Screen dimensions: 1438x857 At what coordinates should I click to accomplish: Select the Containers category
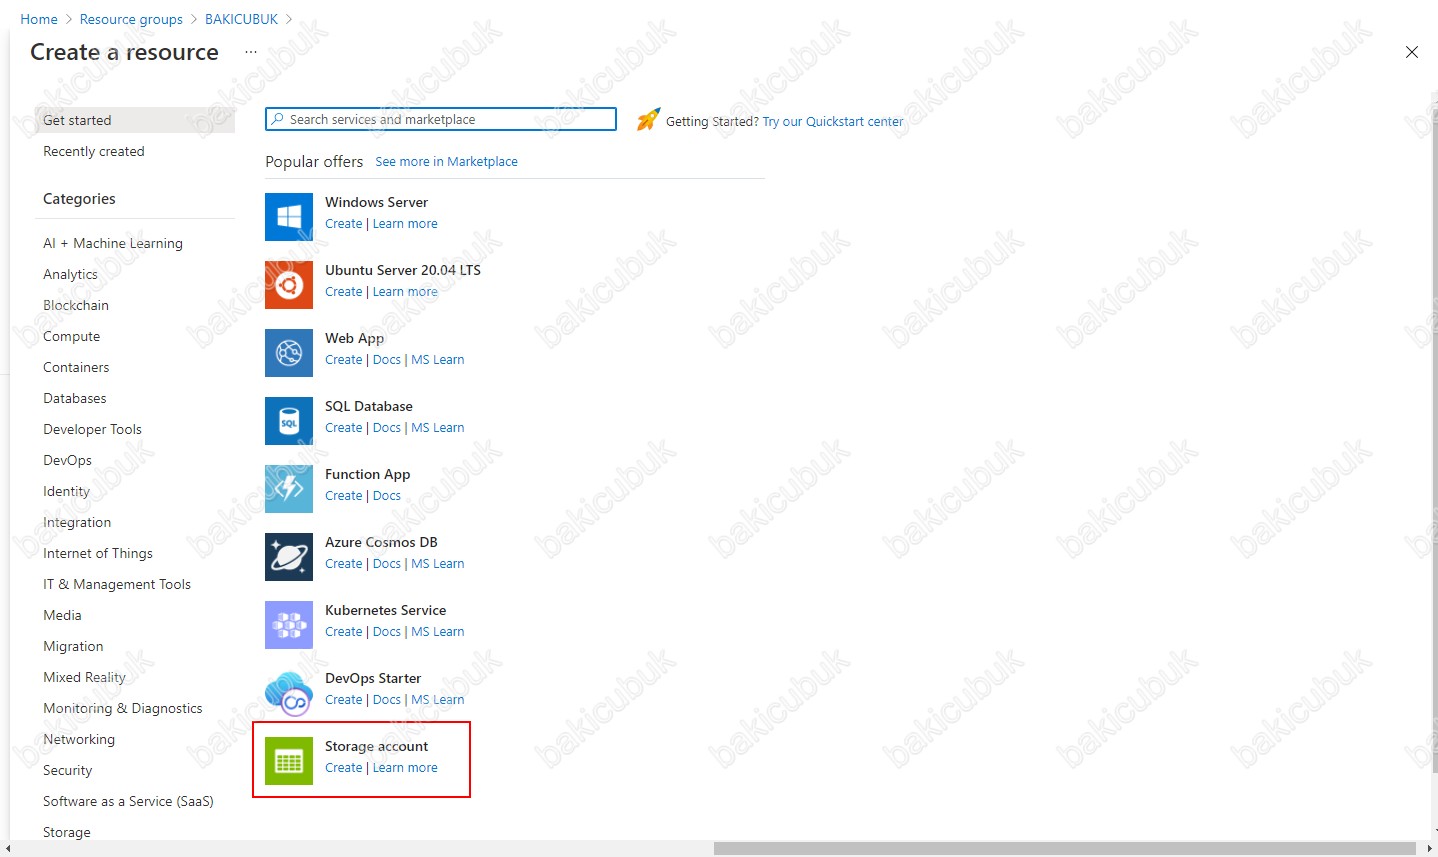click(x=76, y=367)
